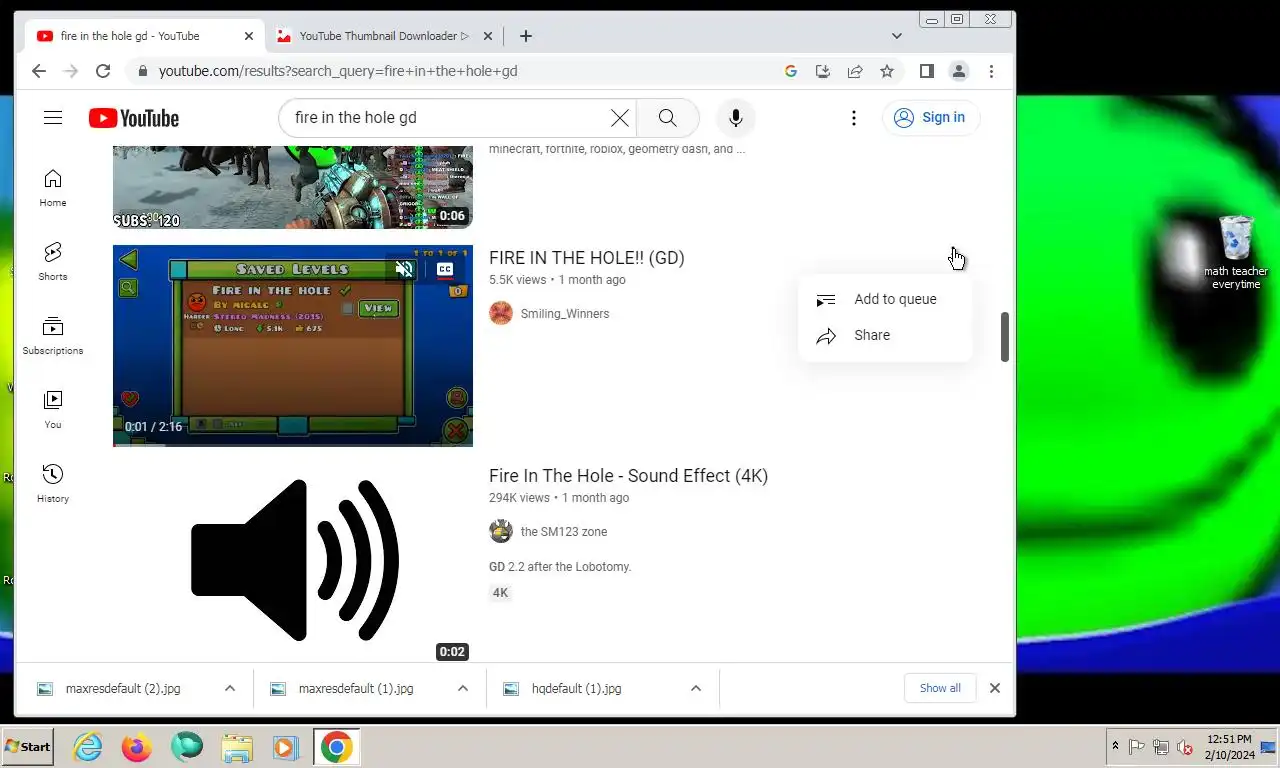Viewport: 1280px width, 768px height.
Task: Open the Chrome three-dot menu
Action: tap(991, 71)
